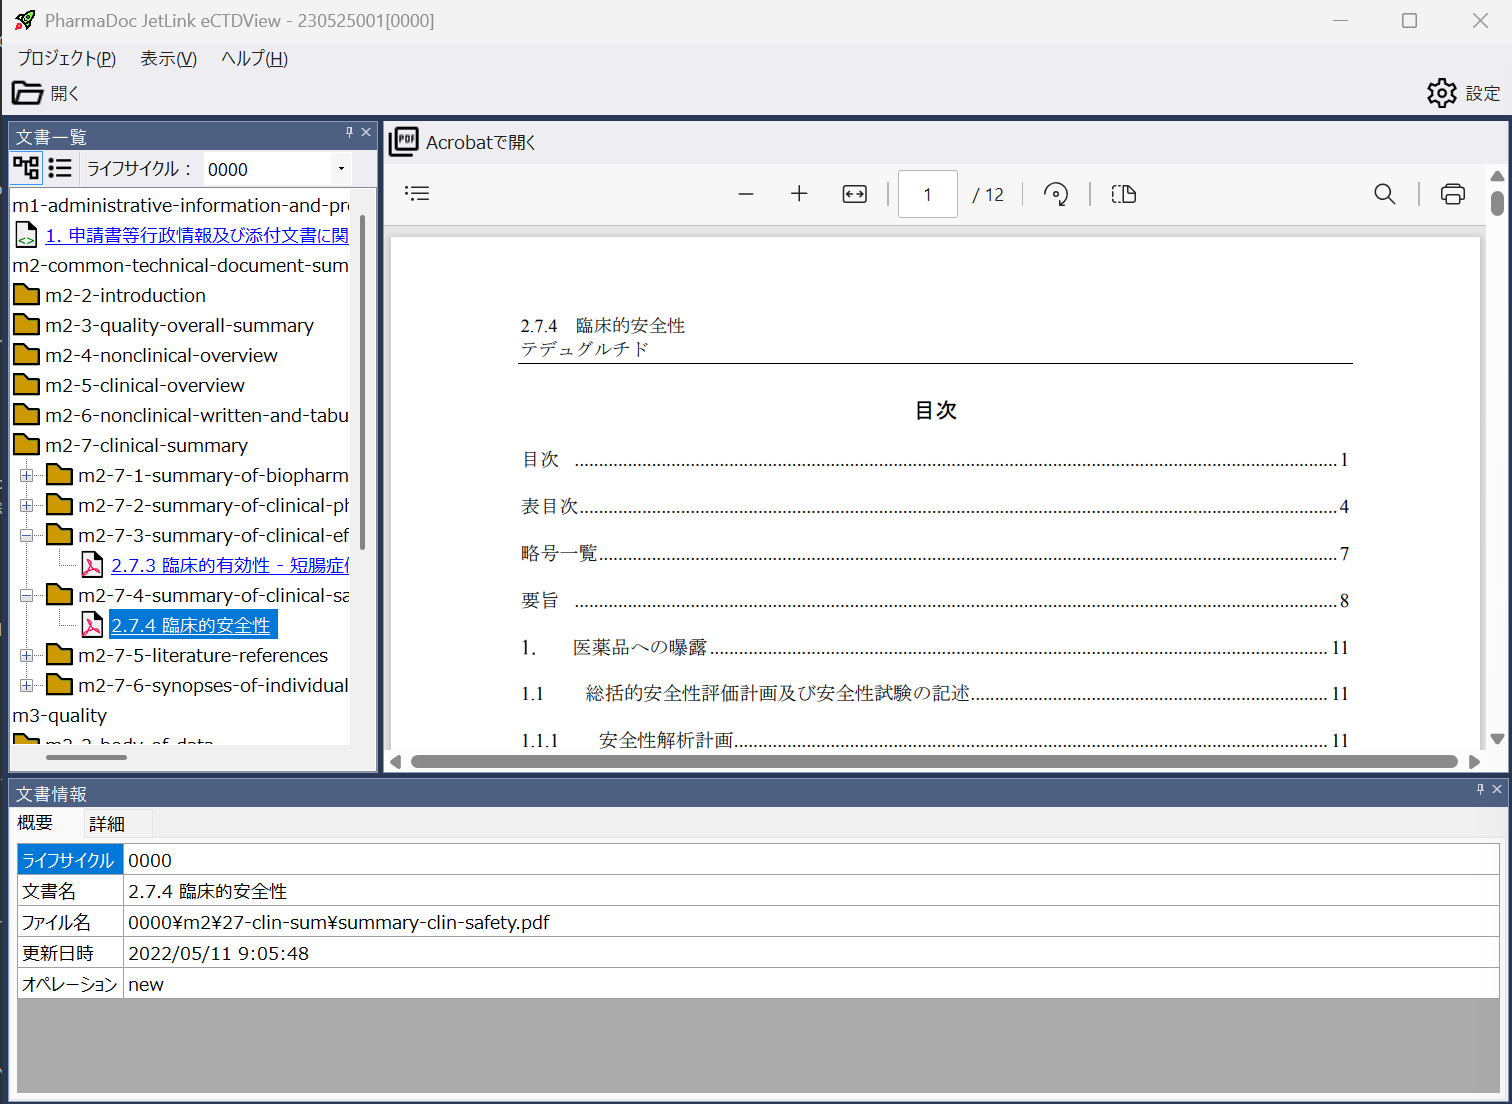The height and width of the screenshot is (1104, 1512).
Task: Click the PDF page number field
Action: click(x=927, y=194)
